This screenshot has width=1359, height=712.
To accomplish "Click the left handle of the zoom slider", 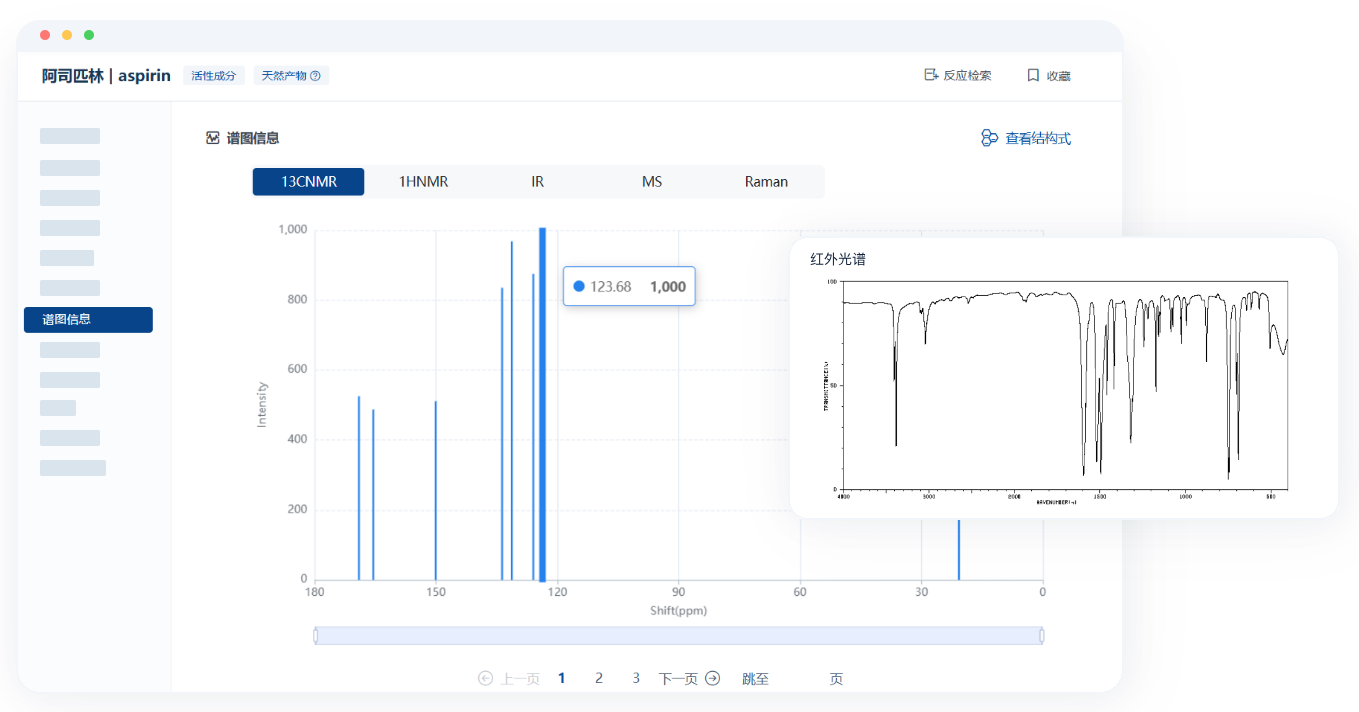I will [315, 635].
